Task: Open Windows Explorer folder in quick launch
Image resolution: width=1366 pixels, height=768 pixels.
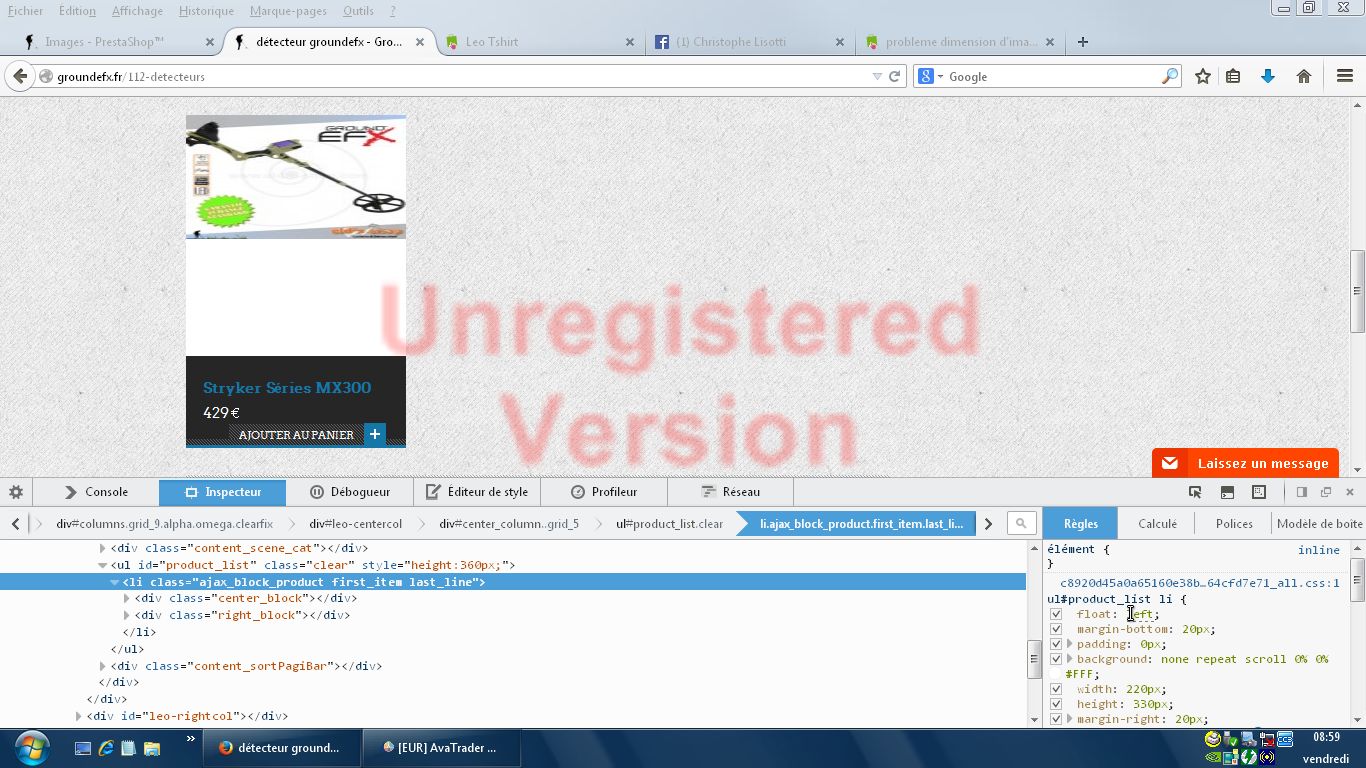Action: [x=152, y=748]
